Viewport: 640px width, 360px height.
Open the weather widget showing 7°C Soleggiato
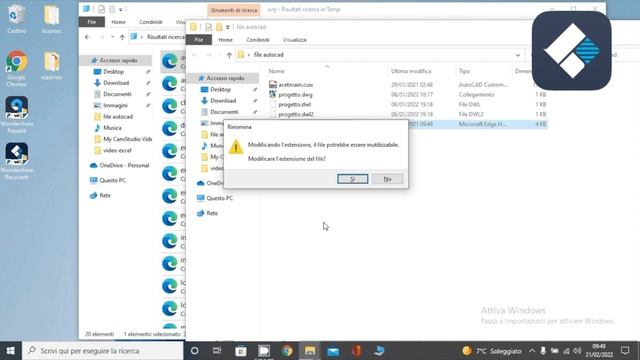(x=492, y=351)
